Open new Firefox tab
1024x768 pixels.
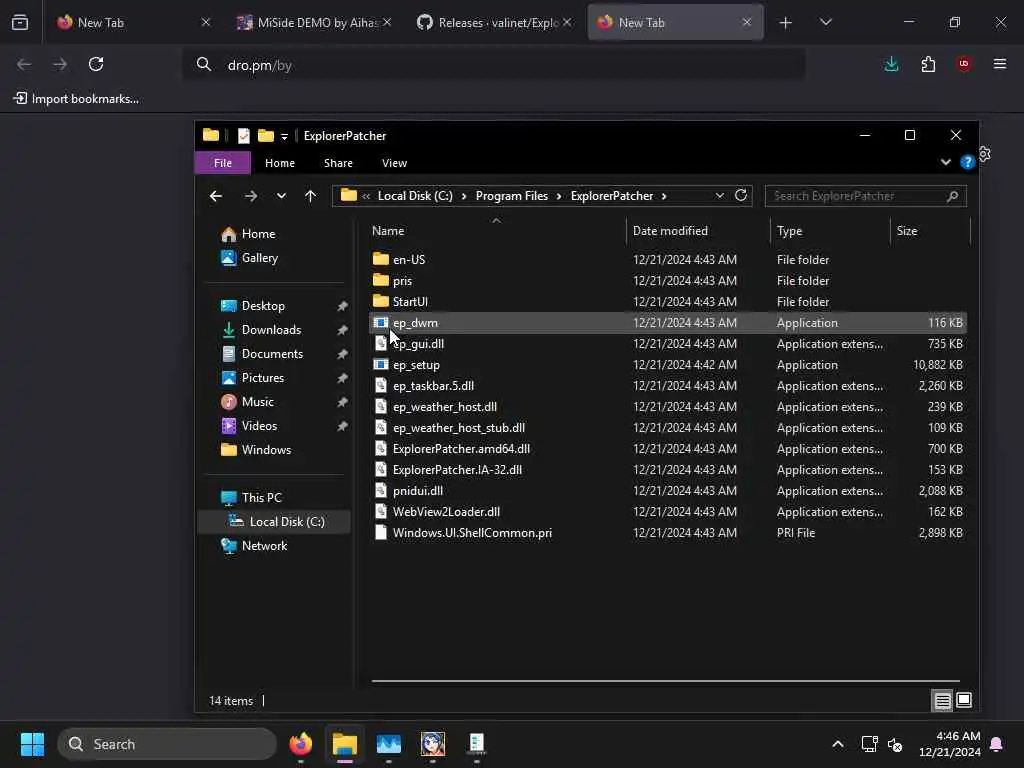[x=786, y=23]
